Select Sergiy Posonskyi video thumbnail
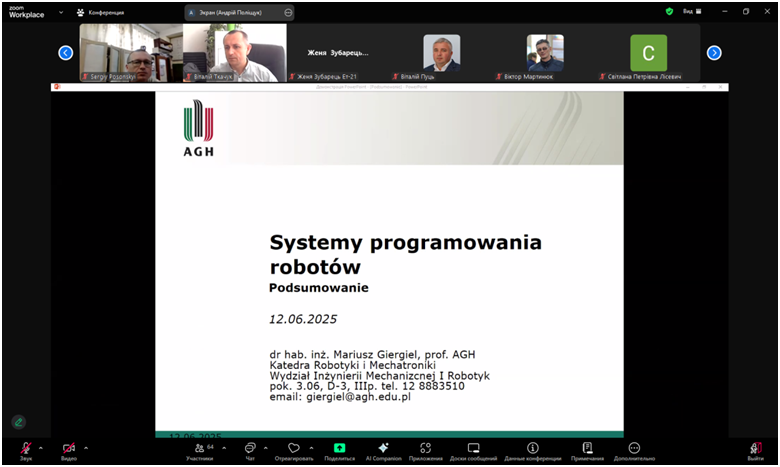 click(131, 53)
